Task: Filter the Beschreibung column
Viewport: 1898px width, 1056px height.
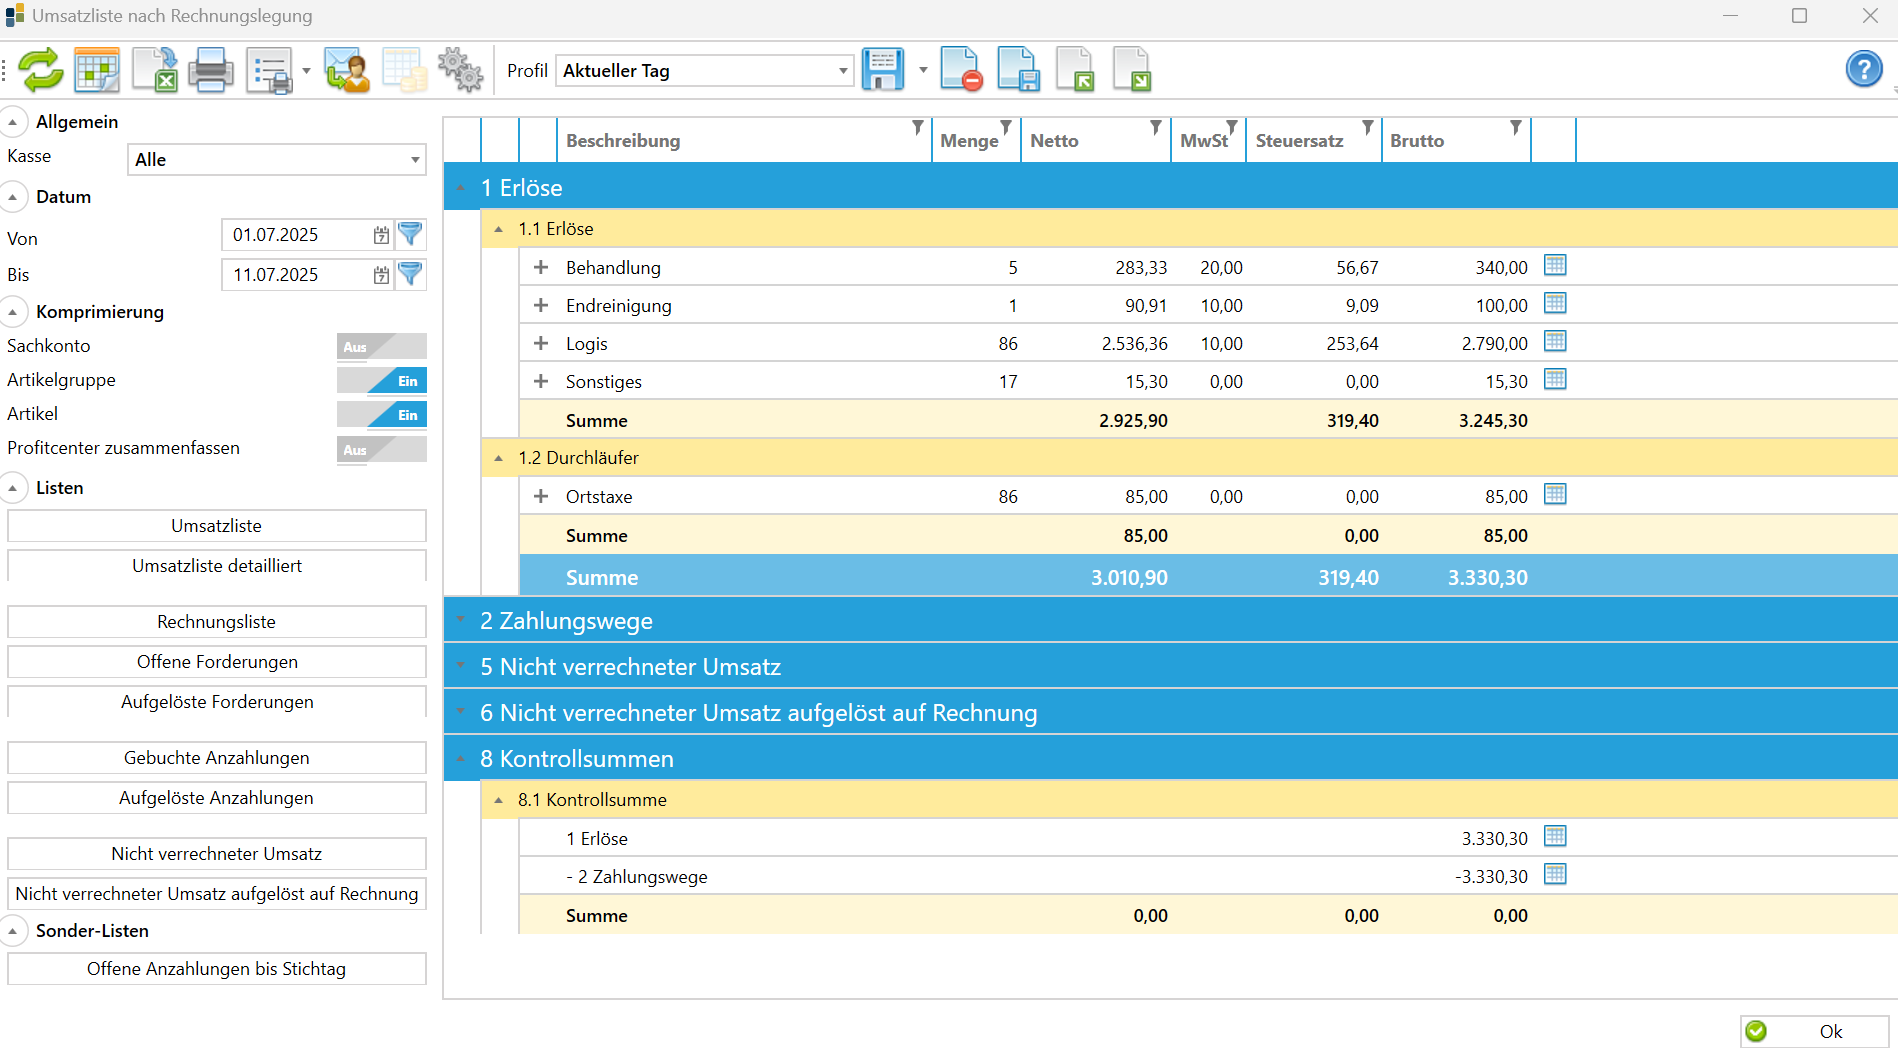Action: click(917, 127)
